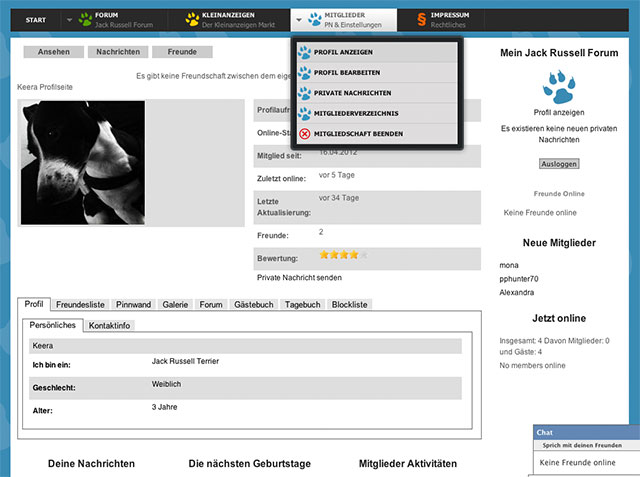Click paw icon beside Profil anzeigen menu entry
Viewport: 640px width, 477px height.
point(304,52)
